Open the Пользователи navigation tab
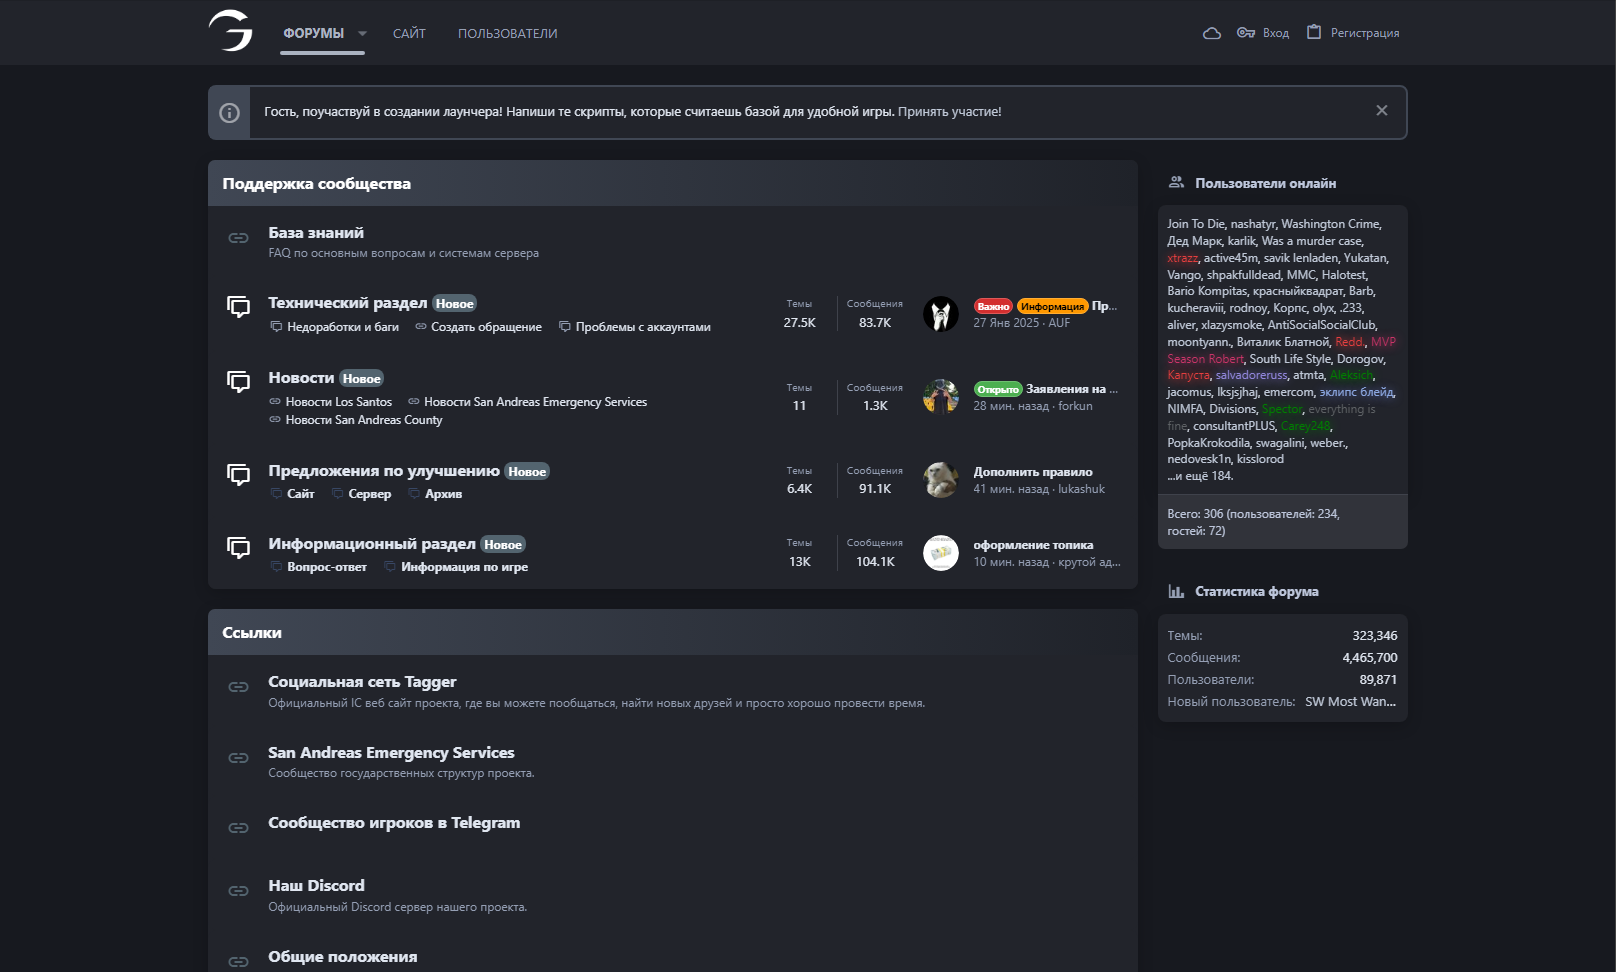1616x972 pixels. coord(507,34)
